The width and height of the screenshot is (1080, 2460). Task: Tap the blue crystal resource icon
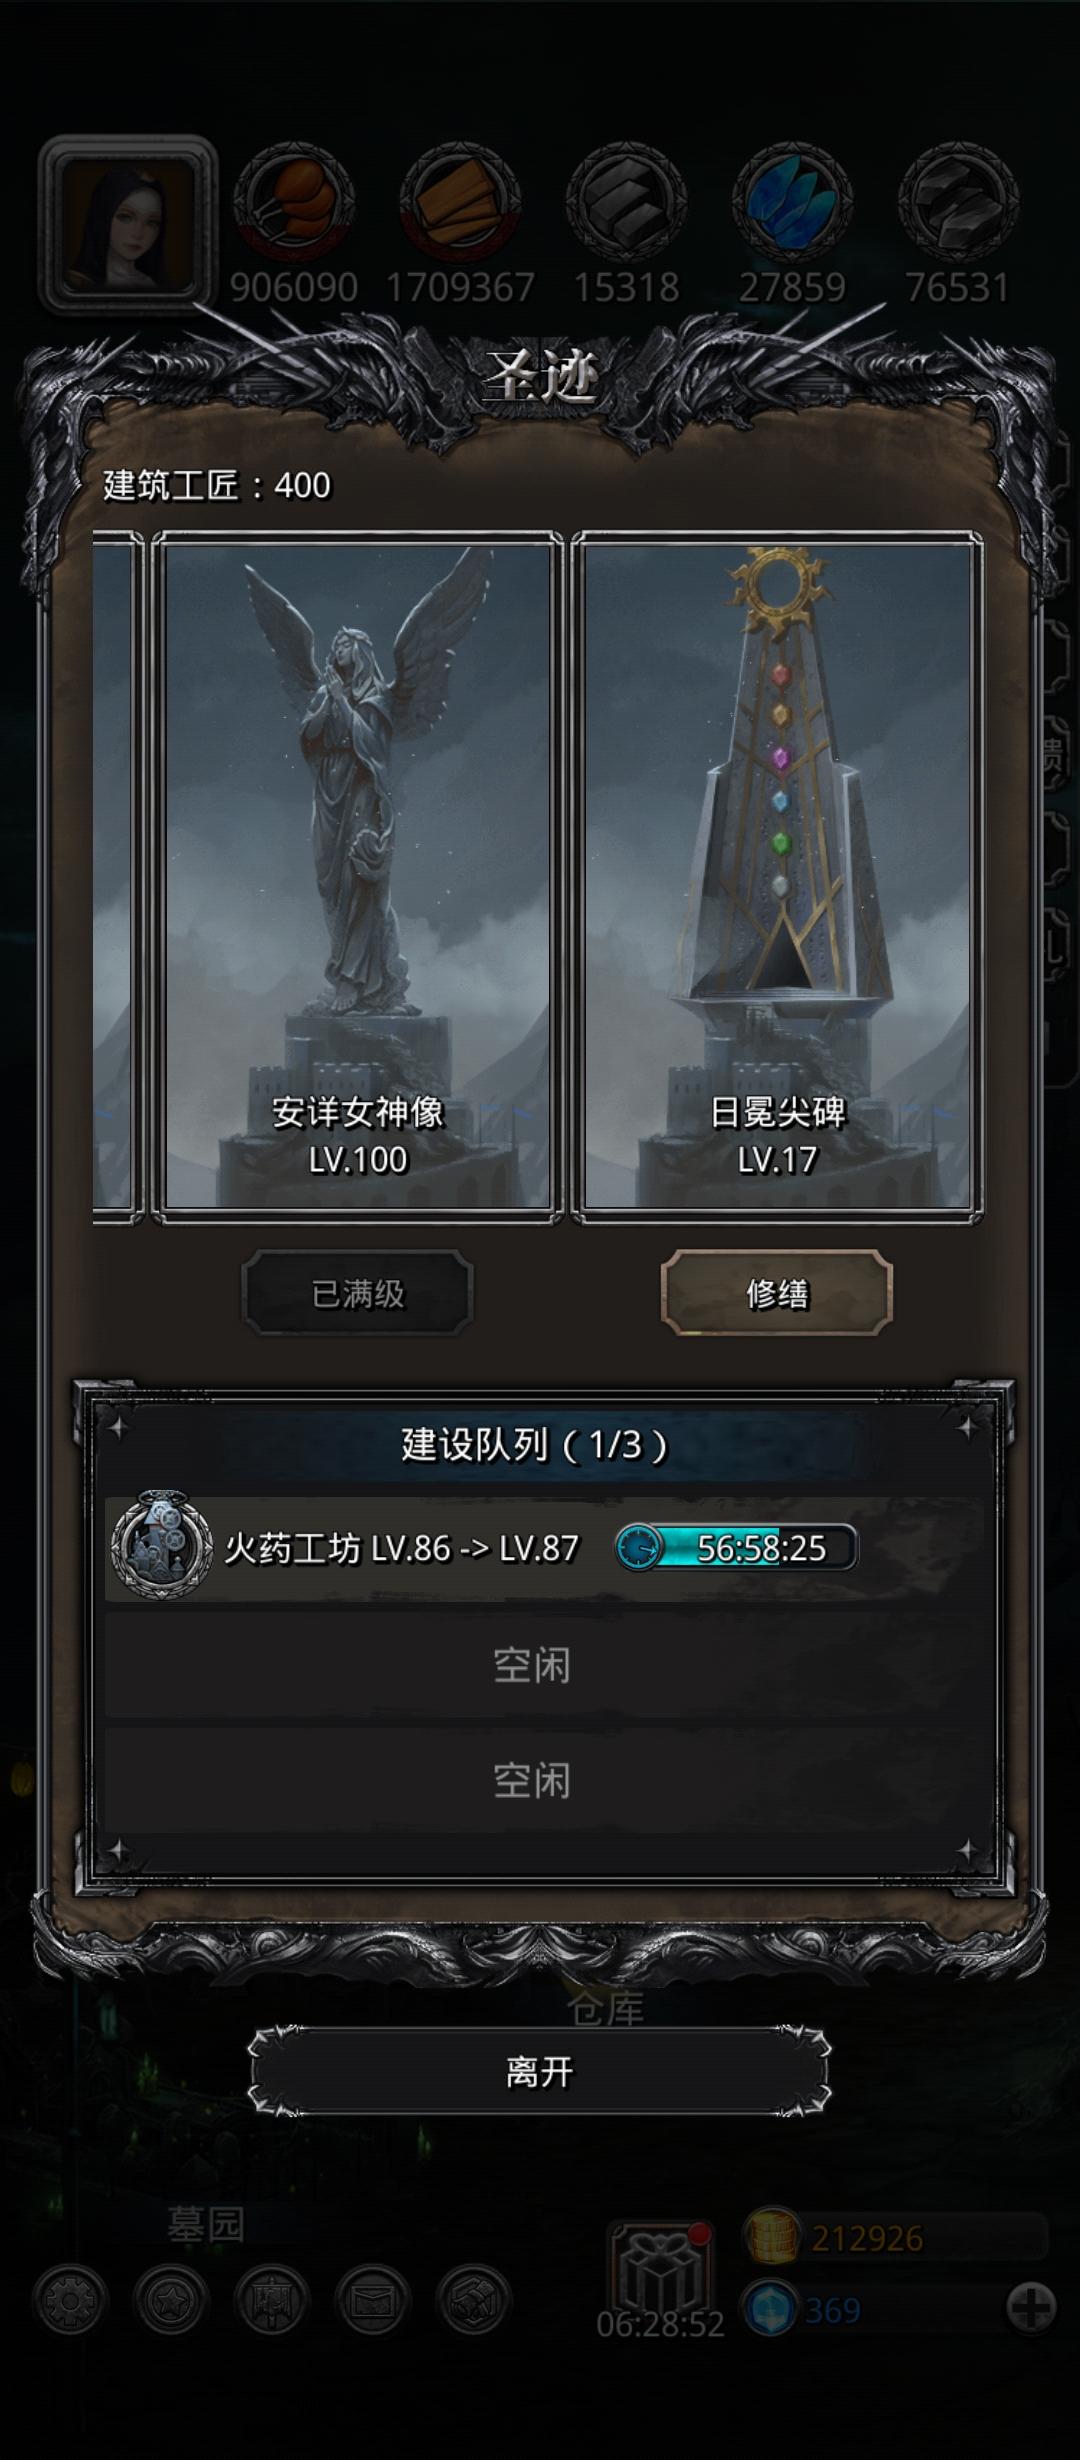792,203
